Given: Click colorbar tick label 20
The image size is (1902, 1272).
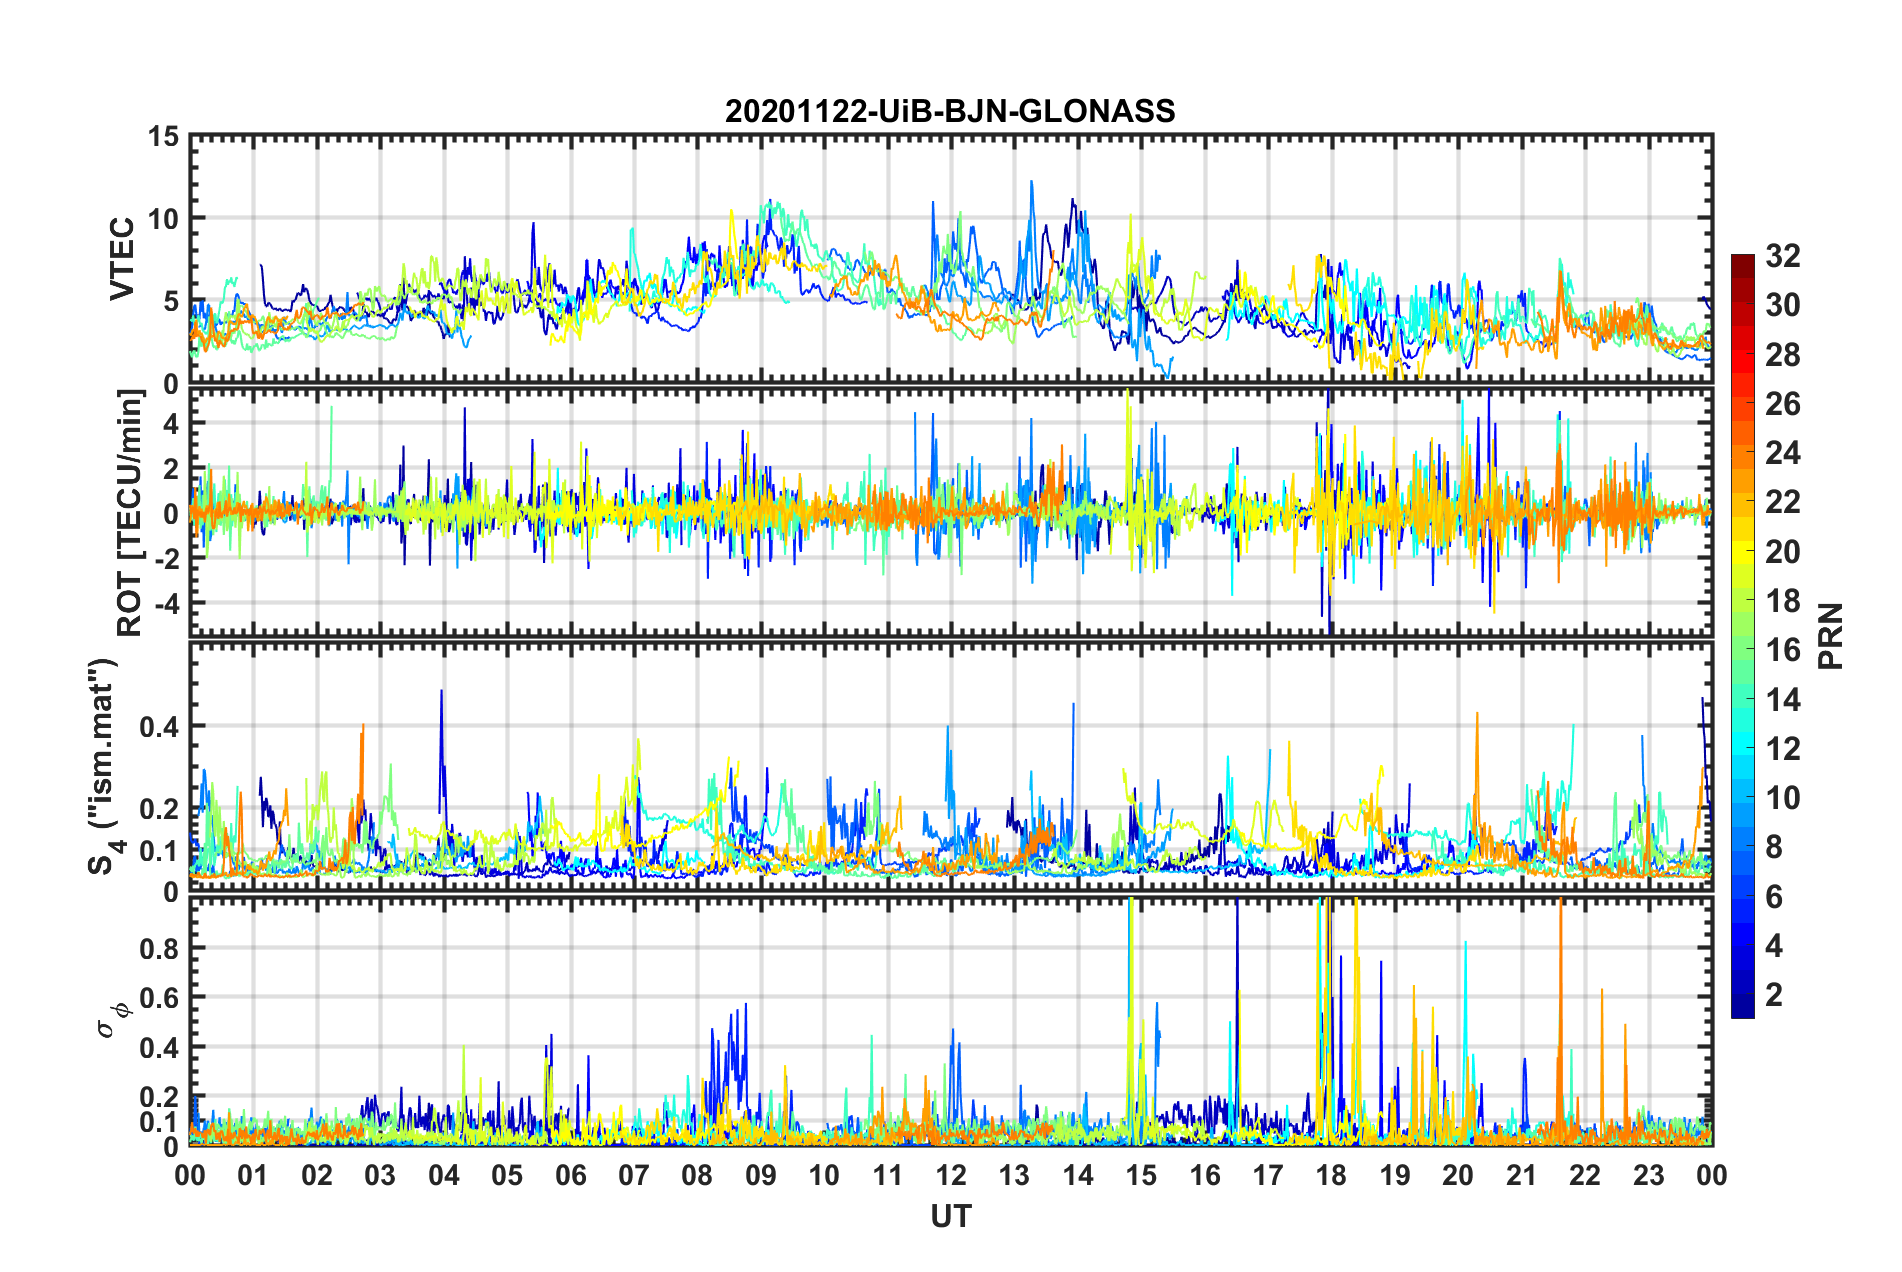Looking at the screenshot, I should point(1782,552).
